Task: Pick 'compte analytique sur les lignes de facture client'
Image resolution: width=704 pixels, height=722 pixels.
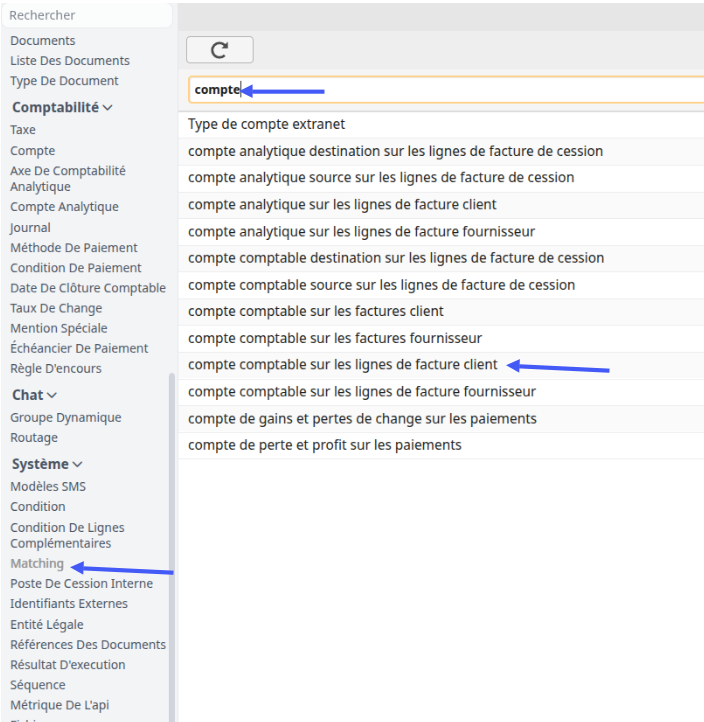Action: pyautogui.click(x=441, y=205)
